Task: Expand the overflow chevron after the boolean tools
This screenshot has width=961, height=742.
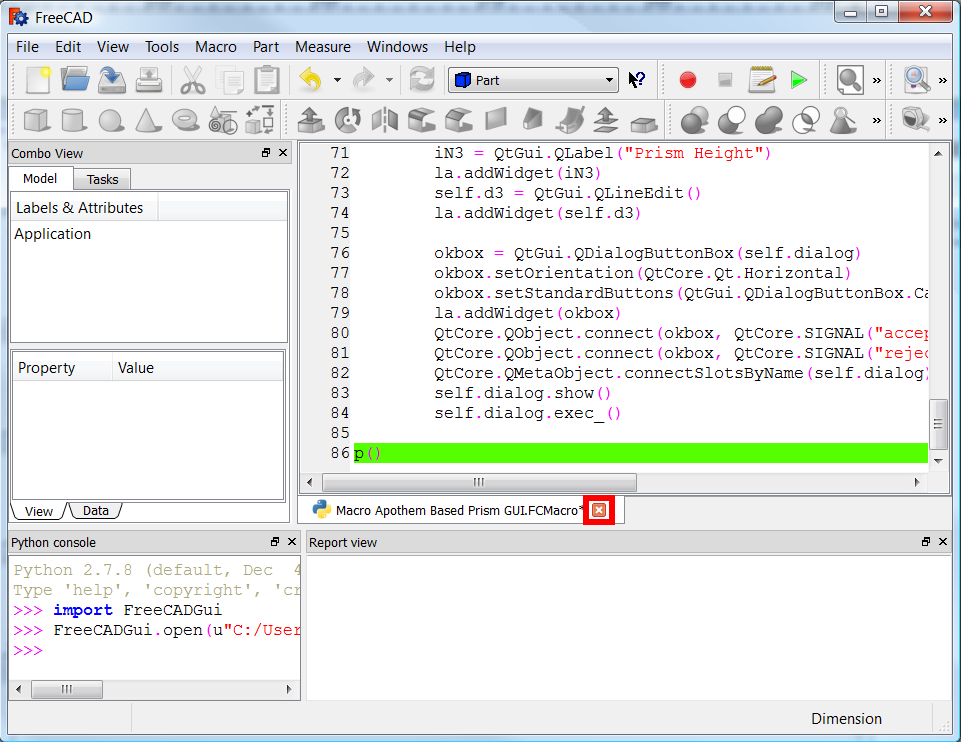Action: point(876,120)
